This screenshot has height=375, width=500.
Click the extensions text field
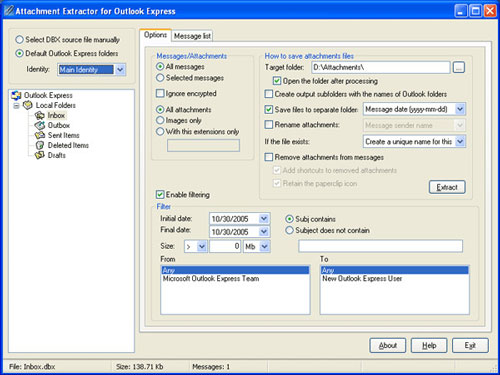203,145
